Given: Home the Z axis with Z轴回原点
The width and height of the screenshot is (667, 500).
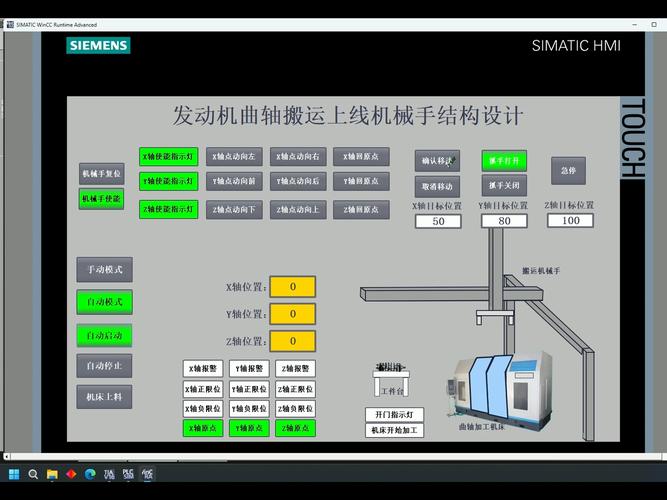Looking at the screenshot, I should pyautogui.click(x=361, y=210).
